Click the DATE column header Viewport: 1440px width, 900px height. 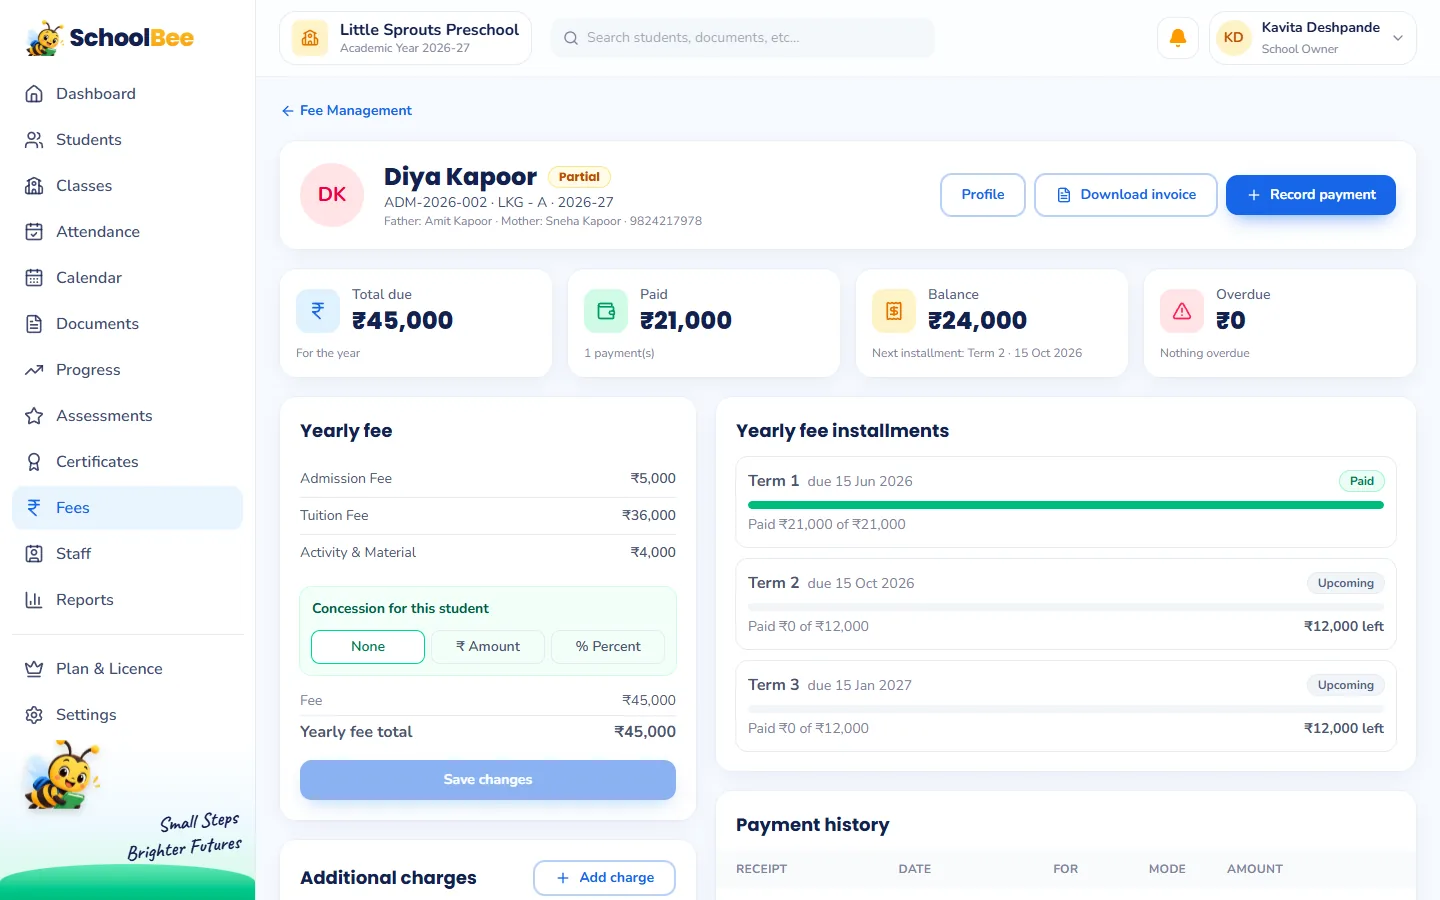pos(915,869)
